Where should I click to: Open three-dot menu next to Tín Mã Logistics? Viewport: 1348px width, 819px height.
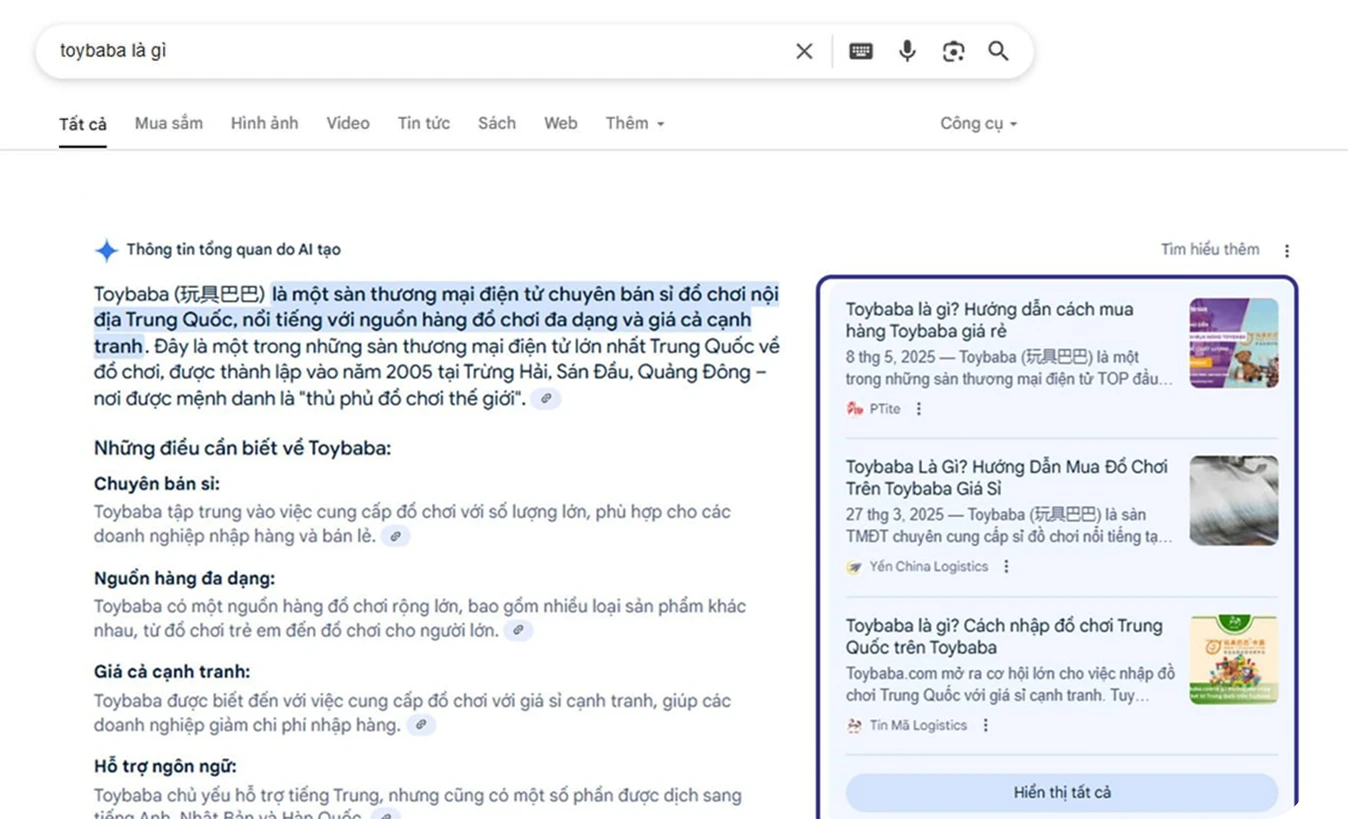click(985, 725)
